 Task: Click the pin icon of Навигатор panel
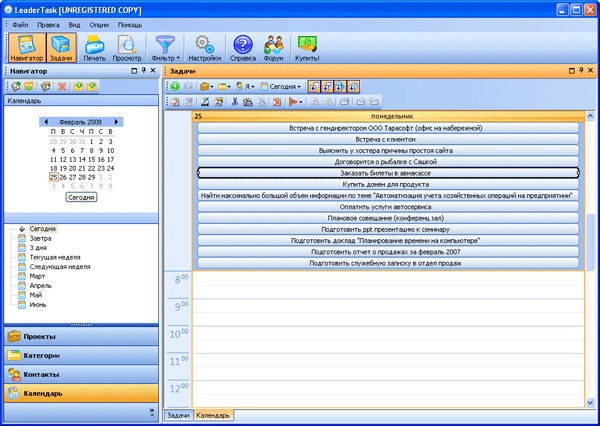point(144,70)
